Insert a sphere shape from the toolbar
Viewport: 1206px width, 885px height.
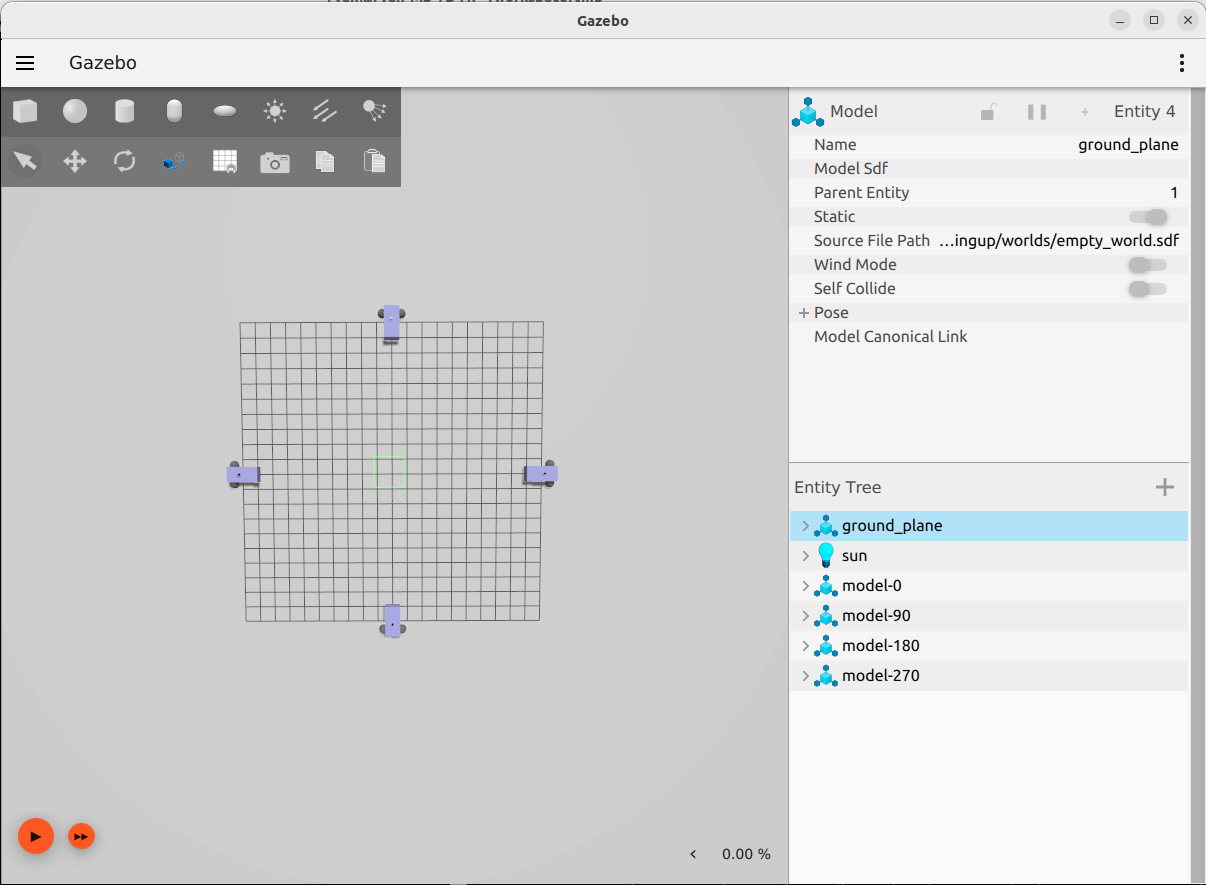[75, 111]
